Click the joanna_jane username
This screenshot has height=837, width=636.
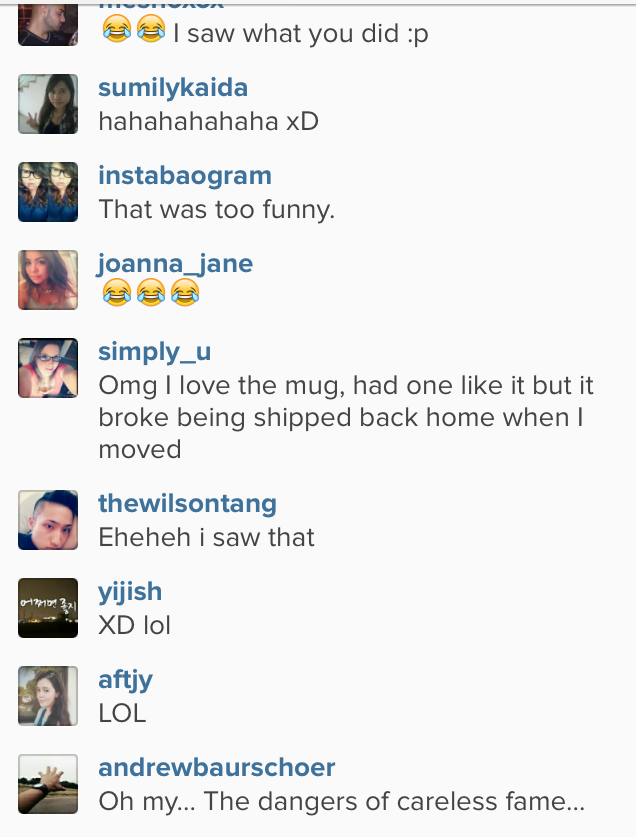pos(175,264)
